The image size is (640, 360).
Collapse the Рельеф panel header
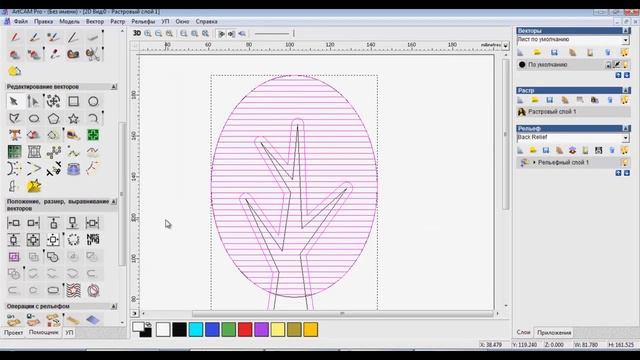pyautogui.click(x=626, y=129)
